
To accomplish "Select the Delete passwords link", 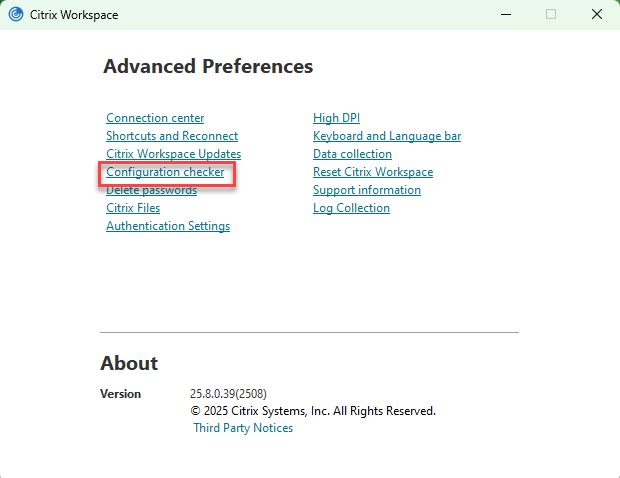I will [x=151, y=190].
